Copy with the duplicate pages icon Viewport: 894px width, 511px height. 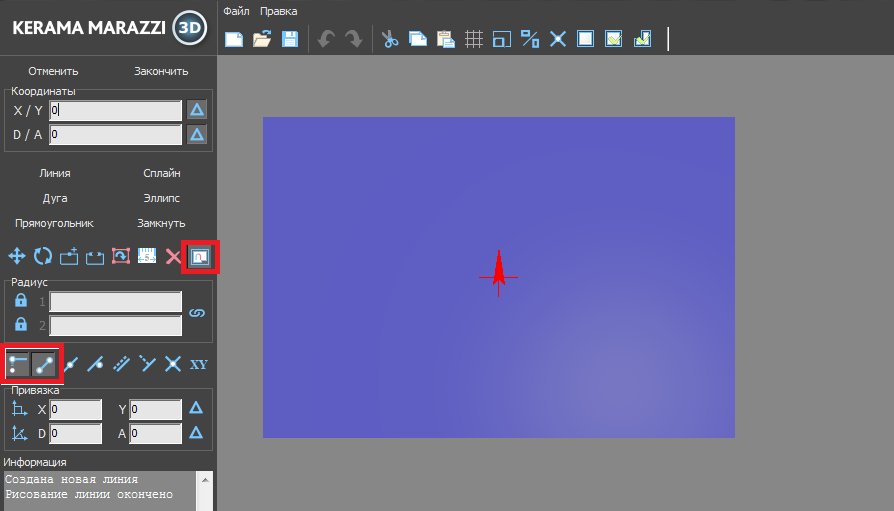[x=418, y=39]
